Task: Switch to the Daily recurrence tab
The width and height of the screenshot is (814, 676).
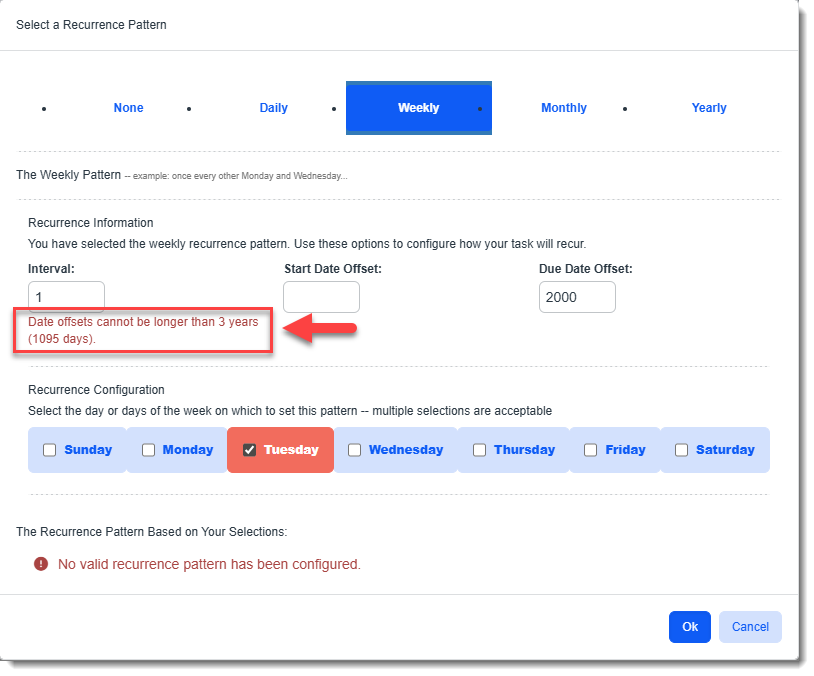Action: [273, 108]
